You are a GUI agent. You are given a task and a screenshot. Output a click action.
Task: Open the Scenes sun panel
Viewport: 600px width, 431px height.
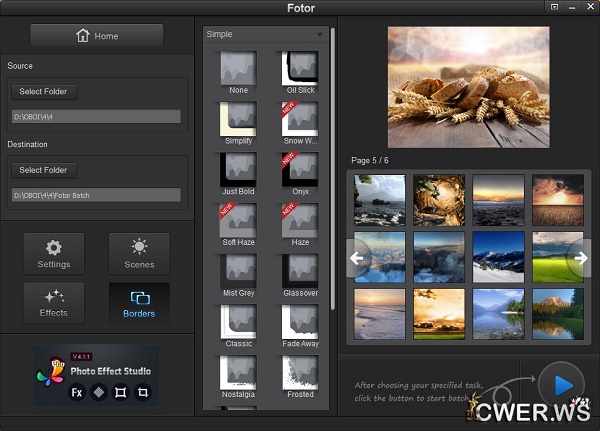(139, 253)
